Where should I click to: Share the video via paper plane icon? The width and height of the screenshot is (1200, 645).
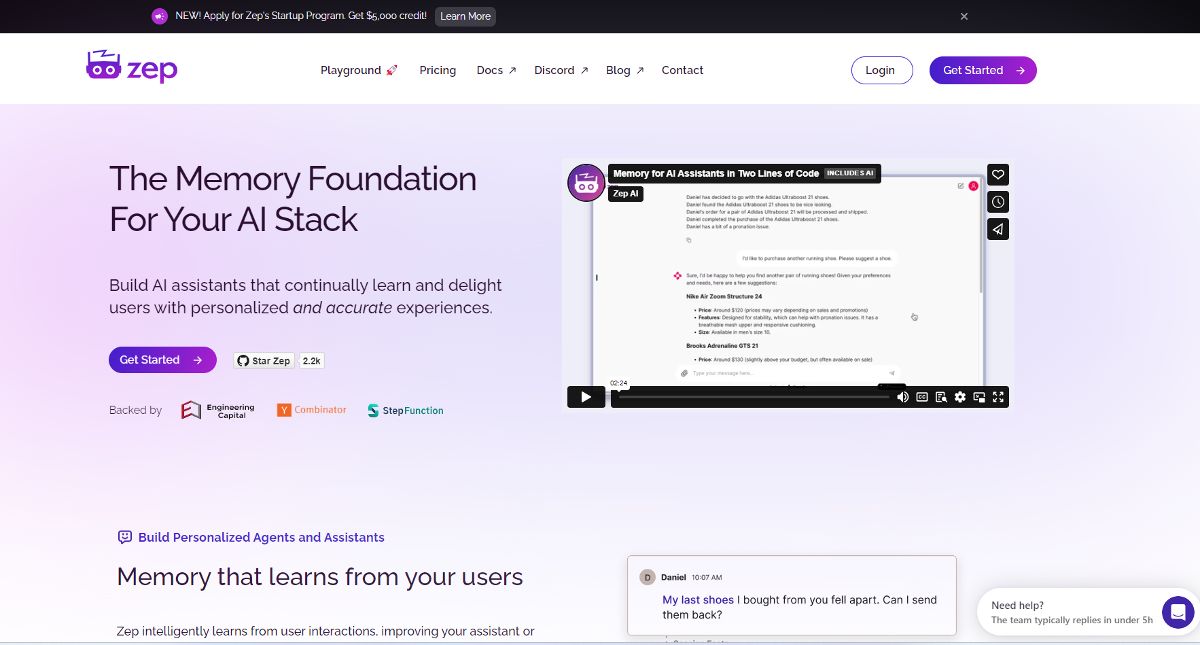[998, 229]
